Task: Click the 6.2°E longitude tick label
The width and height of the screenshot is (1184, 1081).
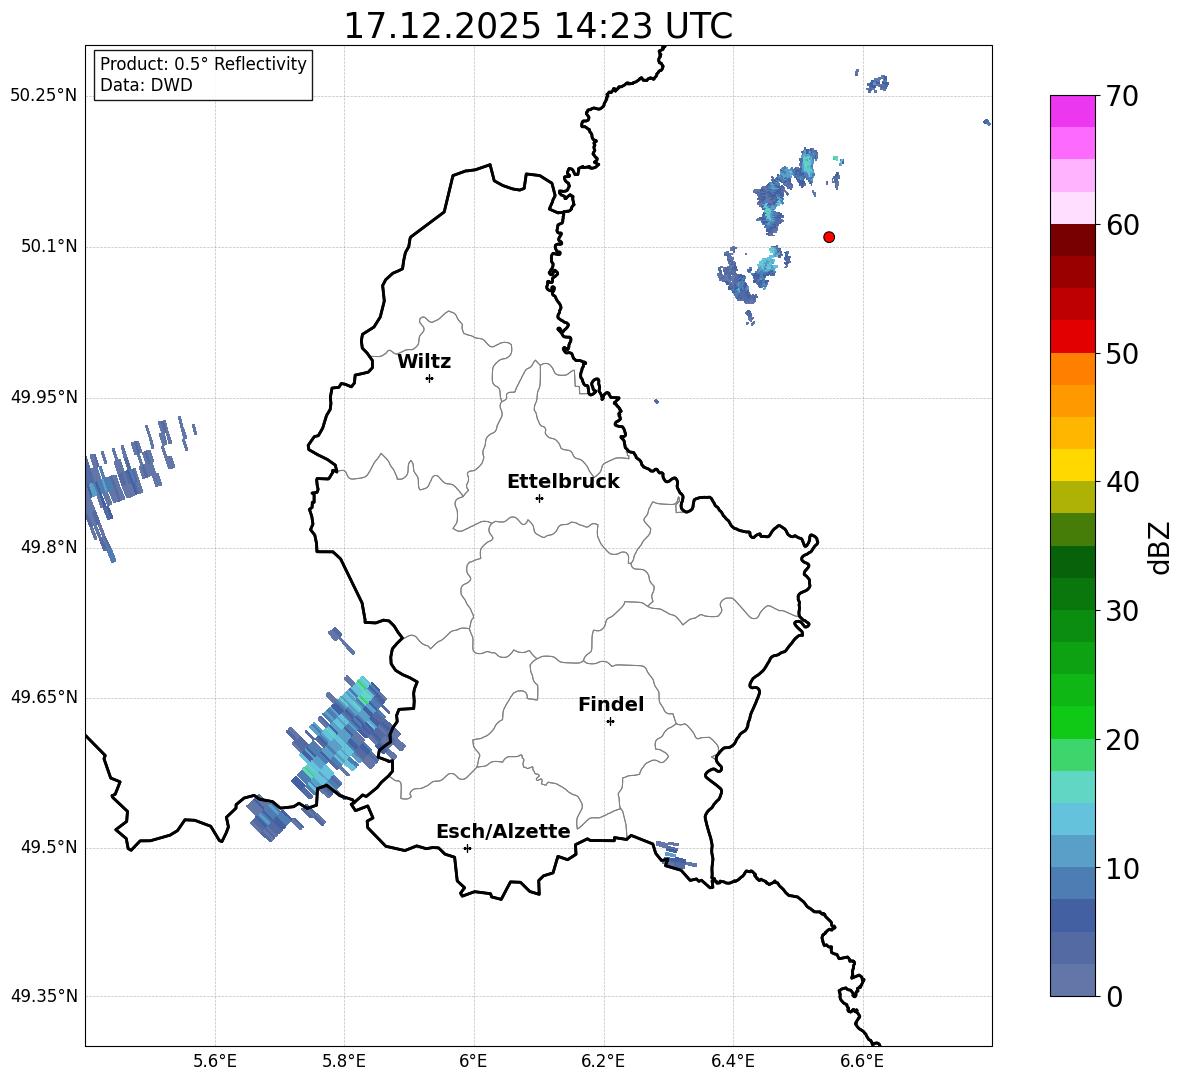Action: coord(604,1061)
